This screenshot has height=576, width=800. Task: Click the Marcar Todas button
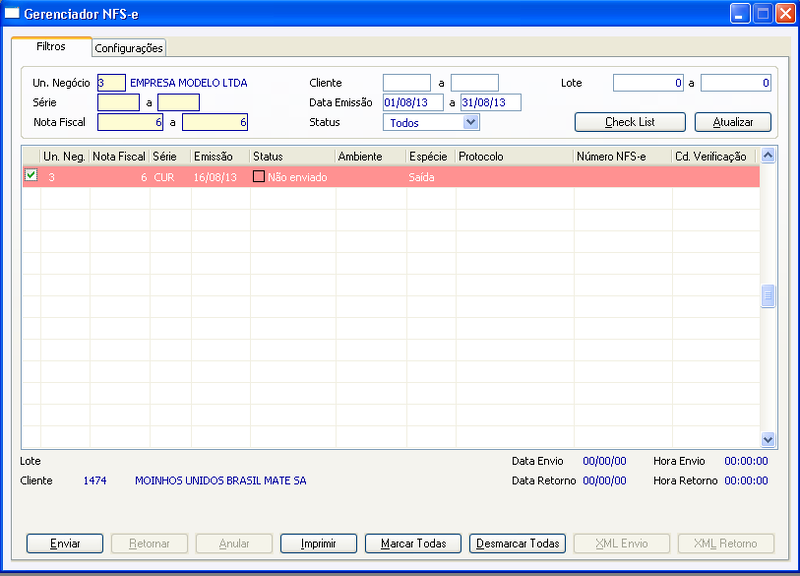[x=413, y=543]
